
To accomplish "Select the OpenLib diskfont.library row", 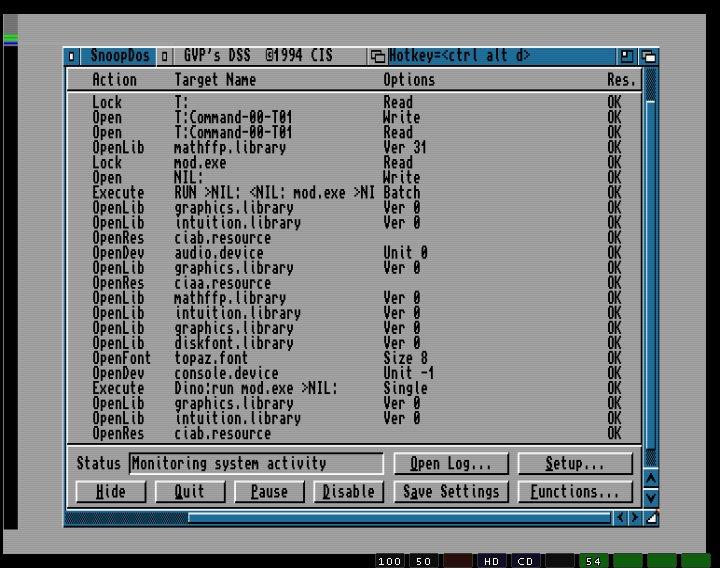I will click(x=354, y=343).
